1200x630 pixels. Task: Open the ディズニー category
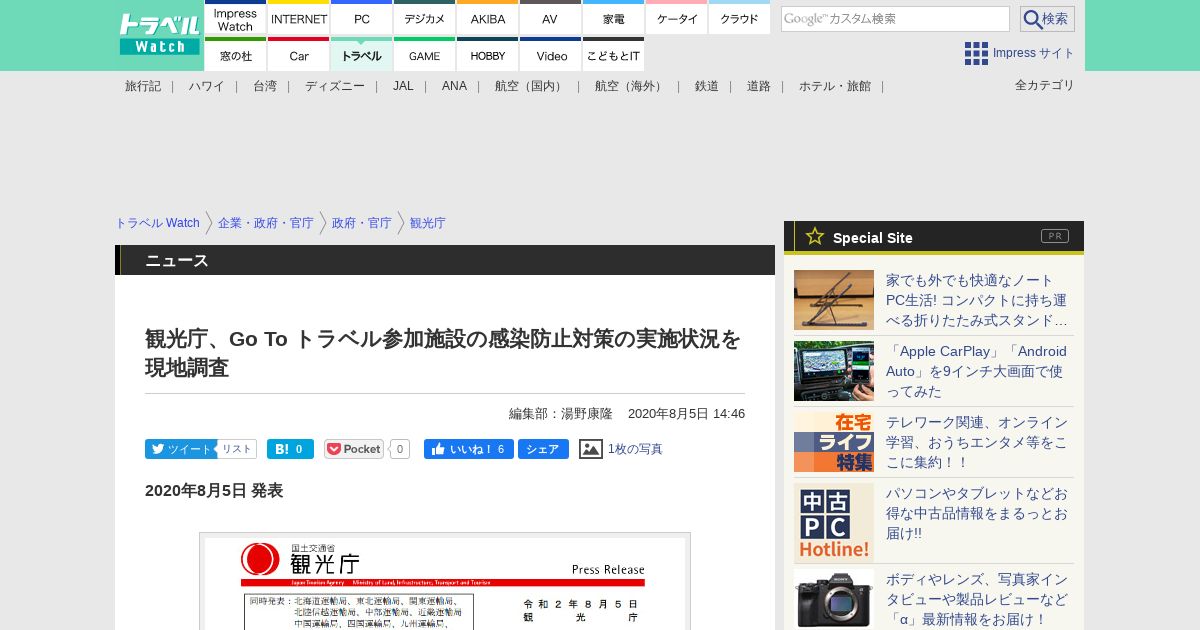pyautogui.click(x=335, y=86)
